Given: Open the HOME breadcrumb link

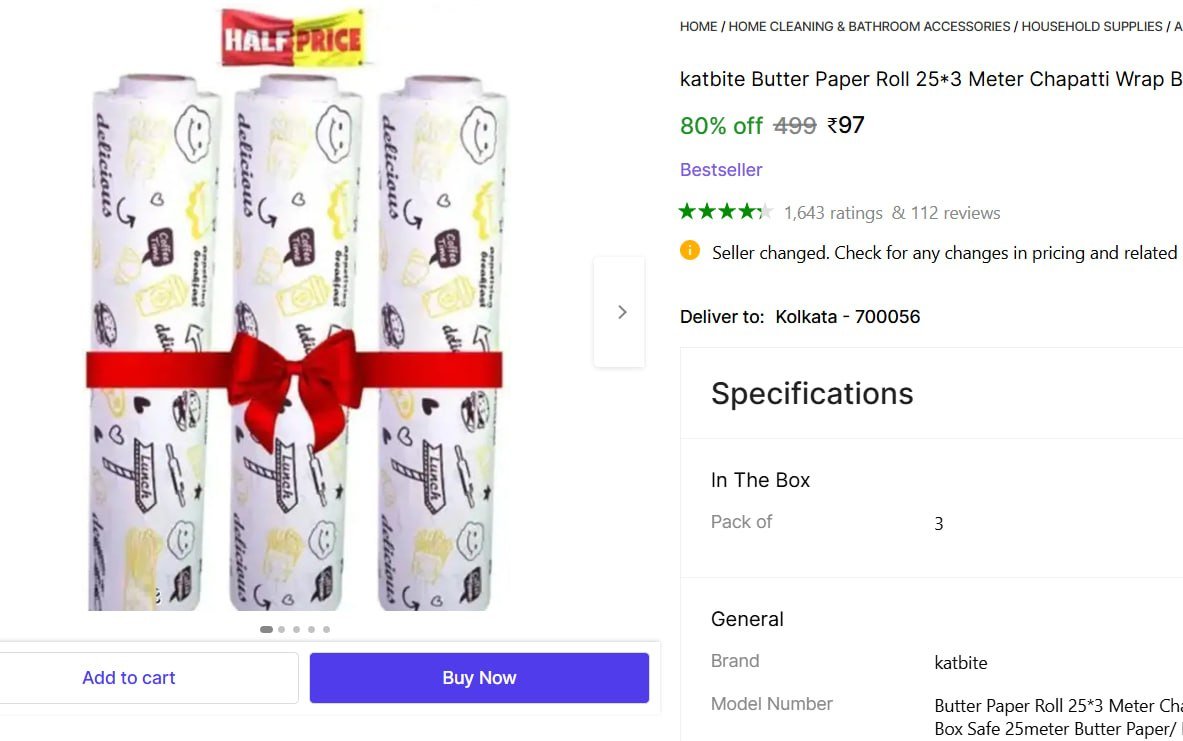Looking at the screenshot, I should point(698,26).
